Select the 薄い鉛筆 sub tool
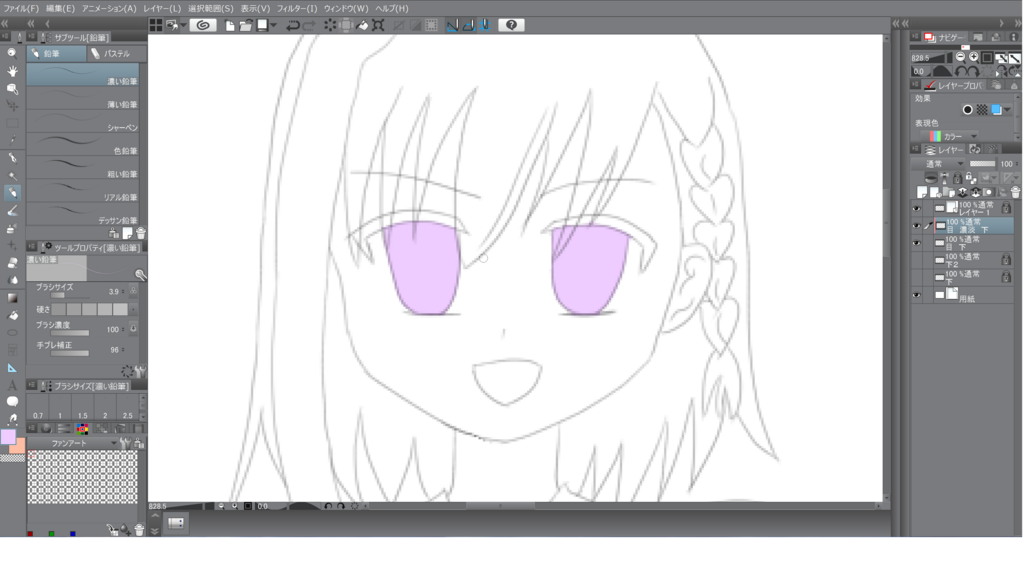 pyautogui.click(x=83, y=98)
